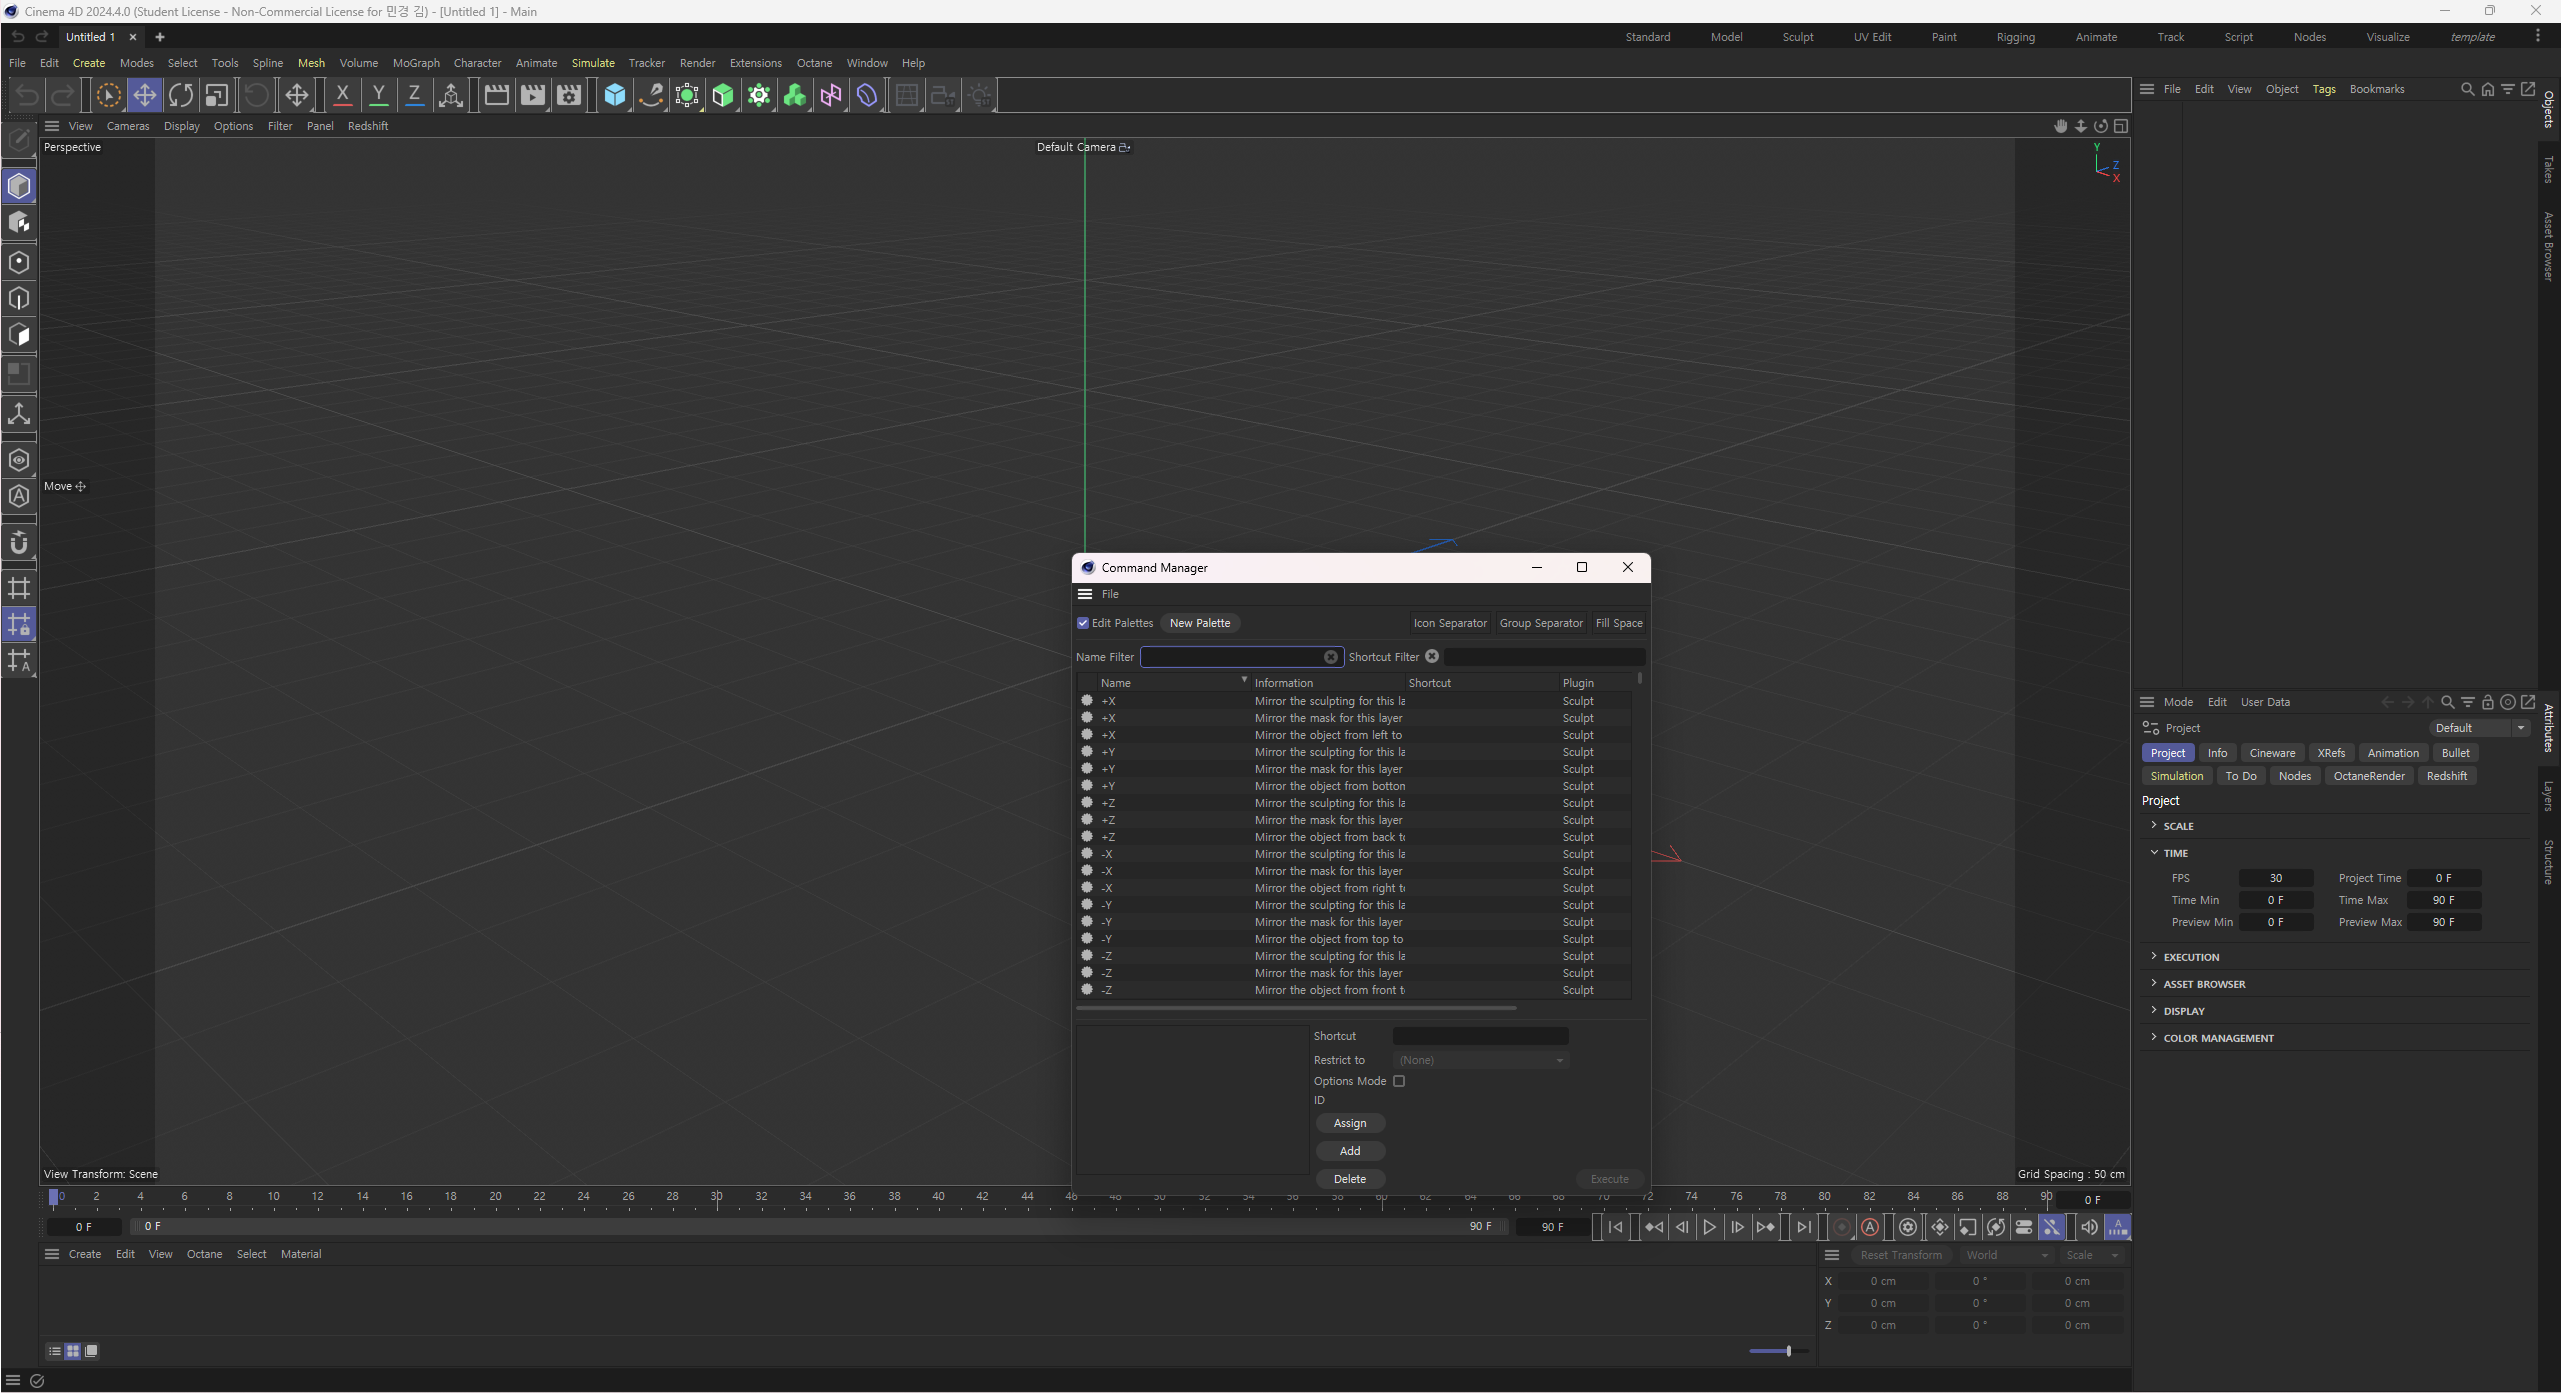Click timeline ruler at frame 30
This screenshot has width=2561, height=1393.
pos(716,1196)
